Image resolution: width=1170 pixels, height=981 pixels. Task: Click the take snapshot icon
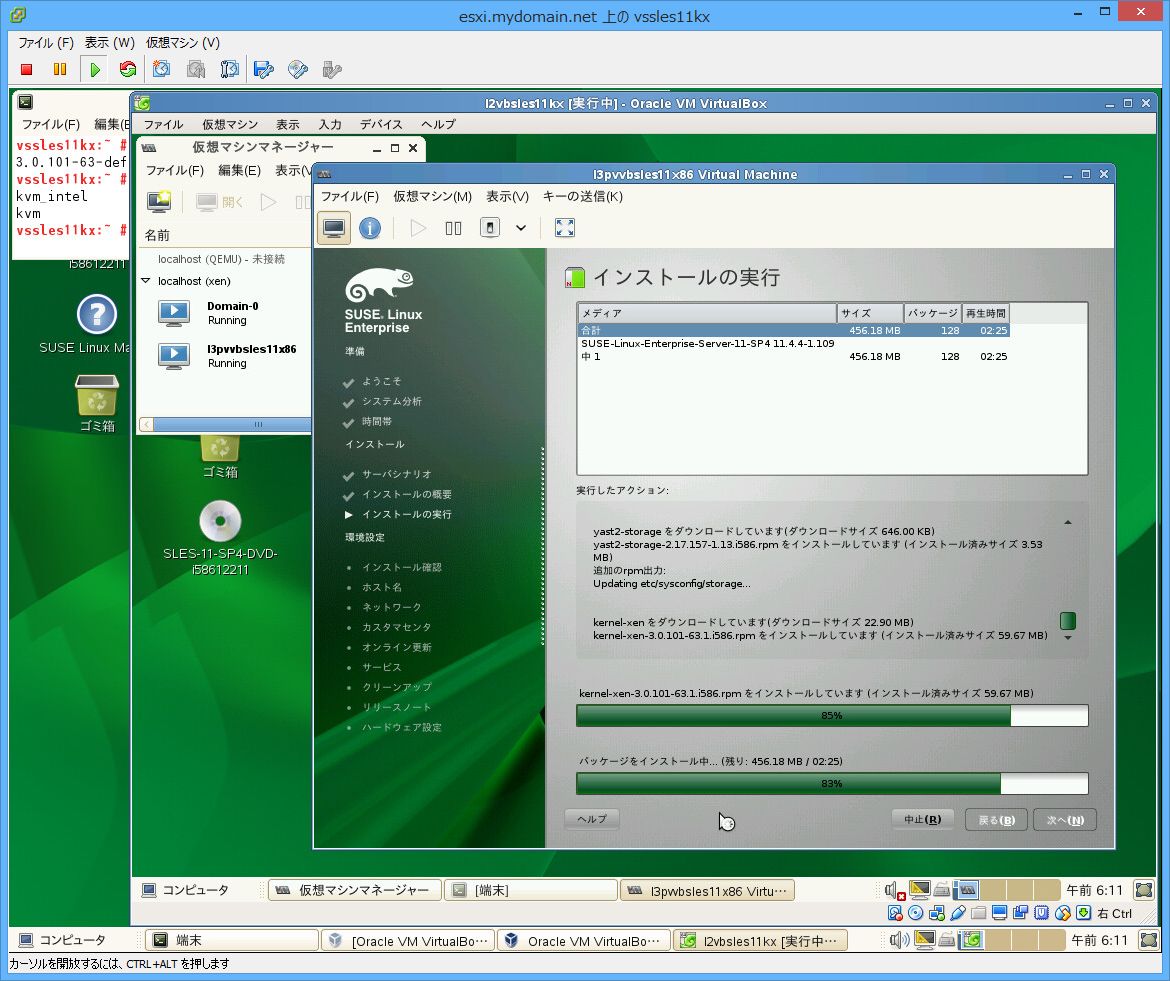click(x=161, y=69)
